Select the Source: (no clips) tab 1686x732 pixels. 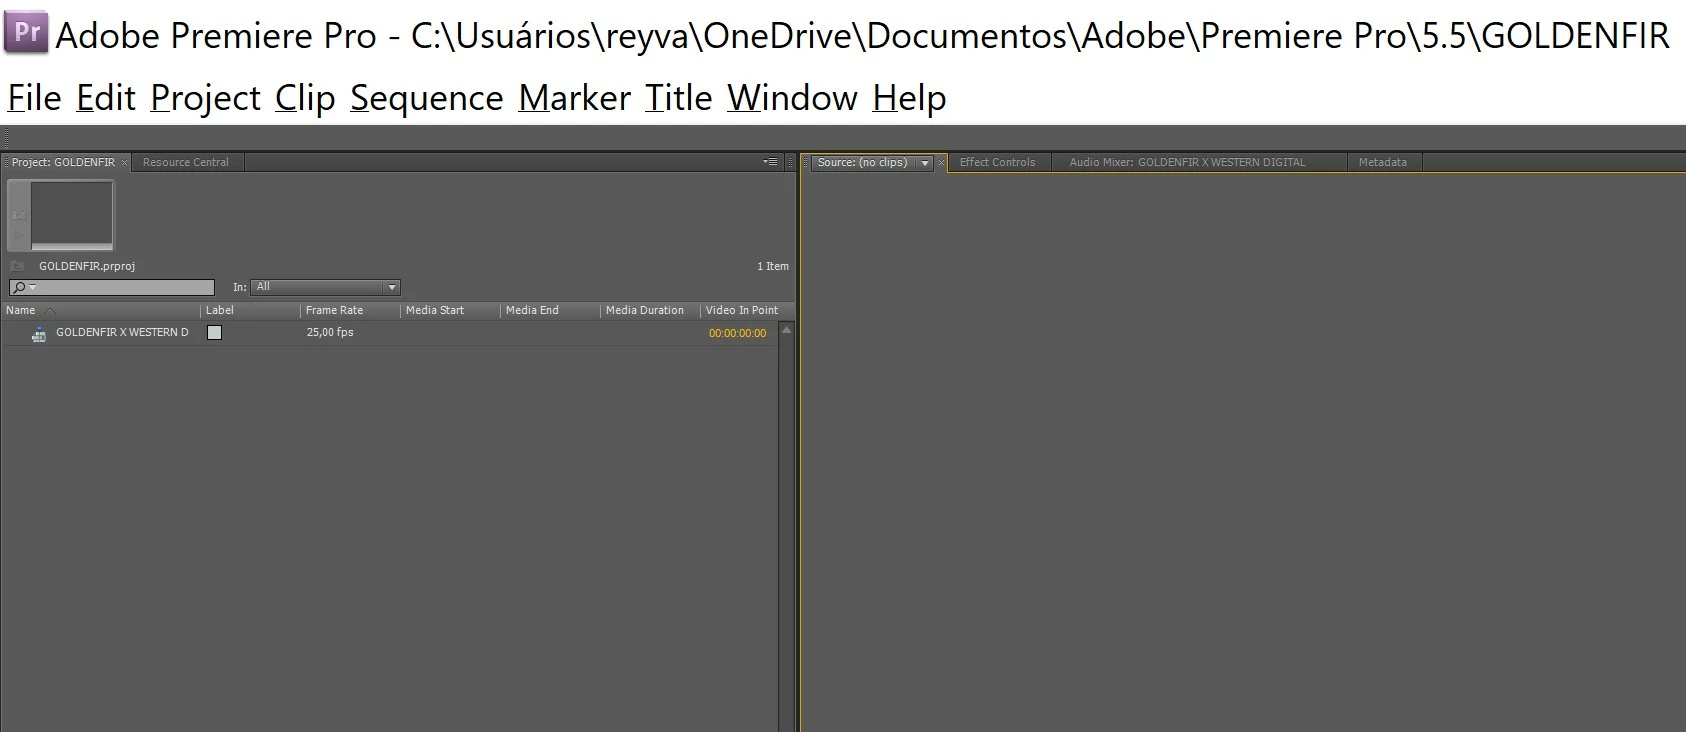tap(862, 162)
